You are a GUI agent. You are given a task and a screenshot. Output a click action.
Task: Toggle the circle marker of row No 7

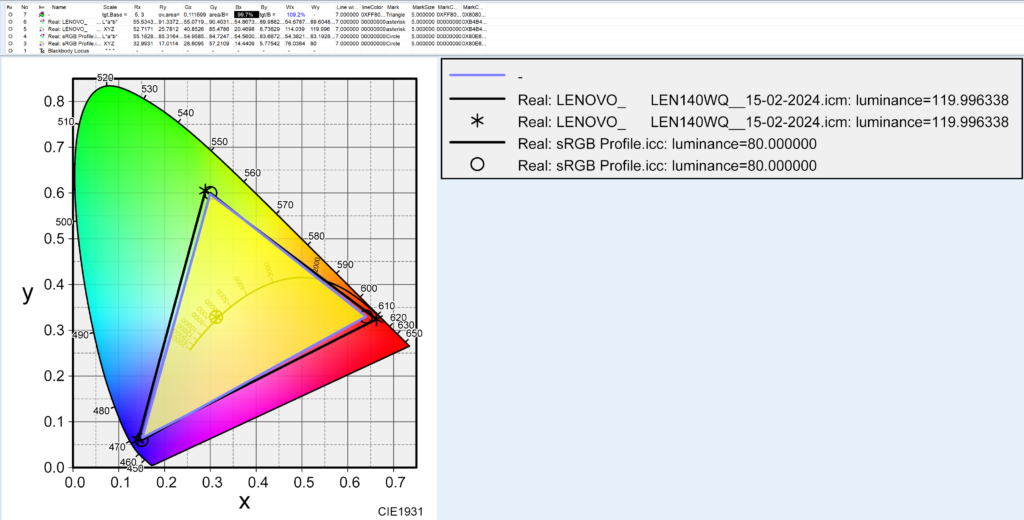coord(10,14)
